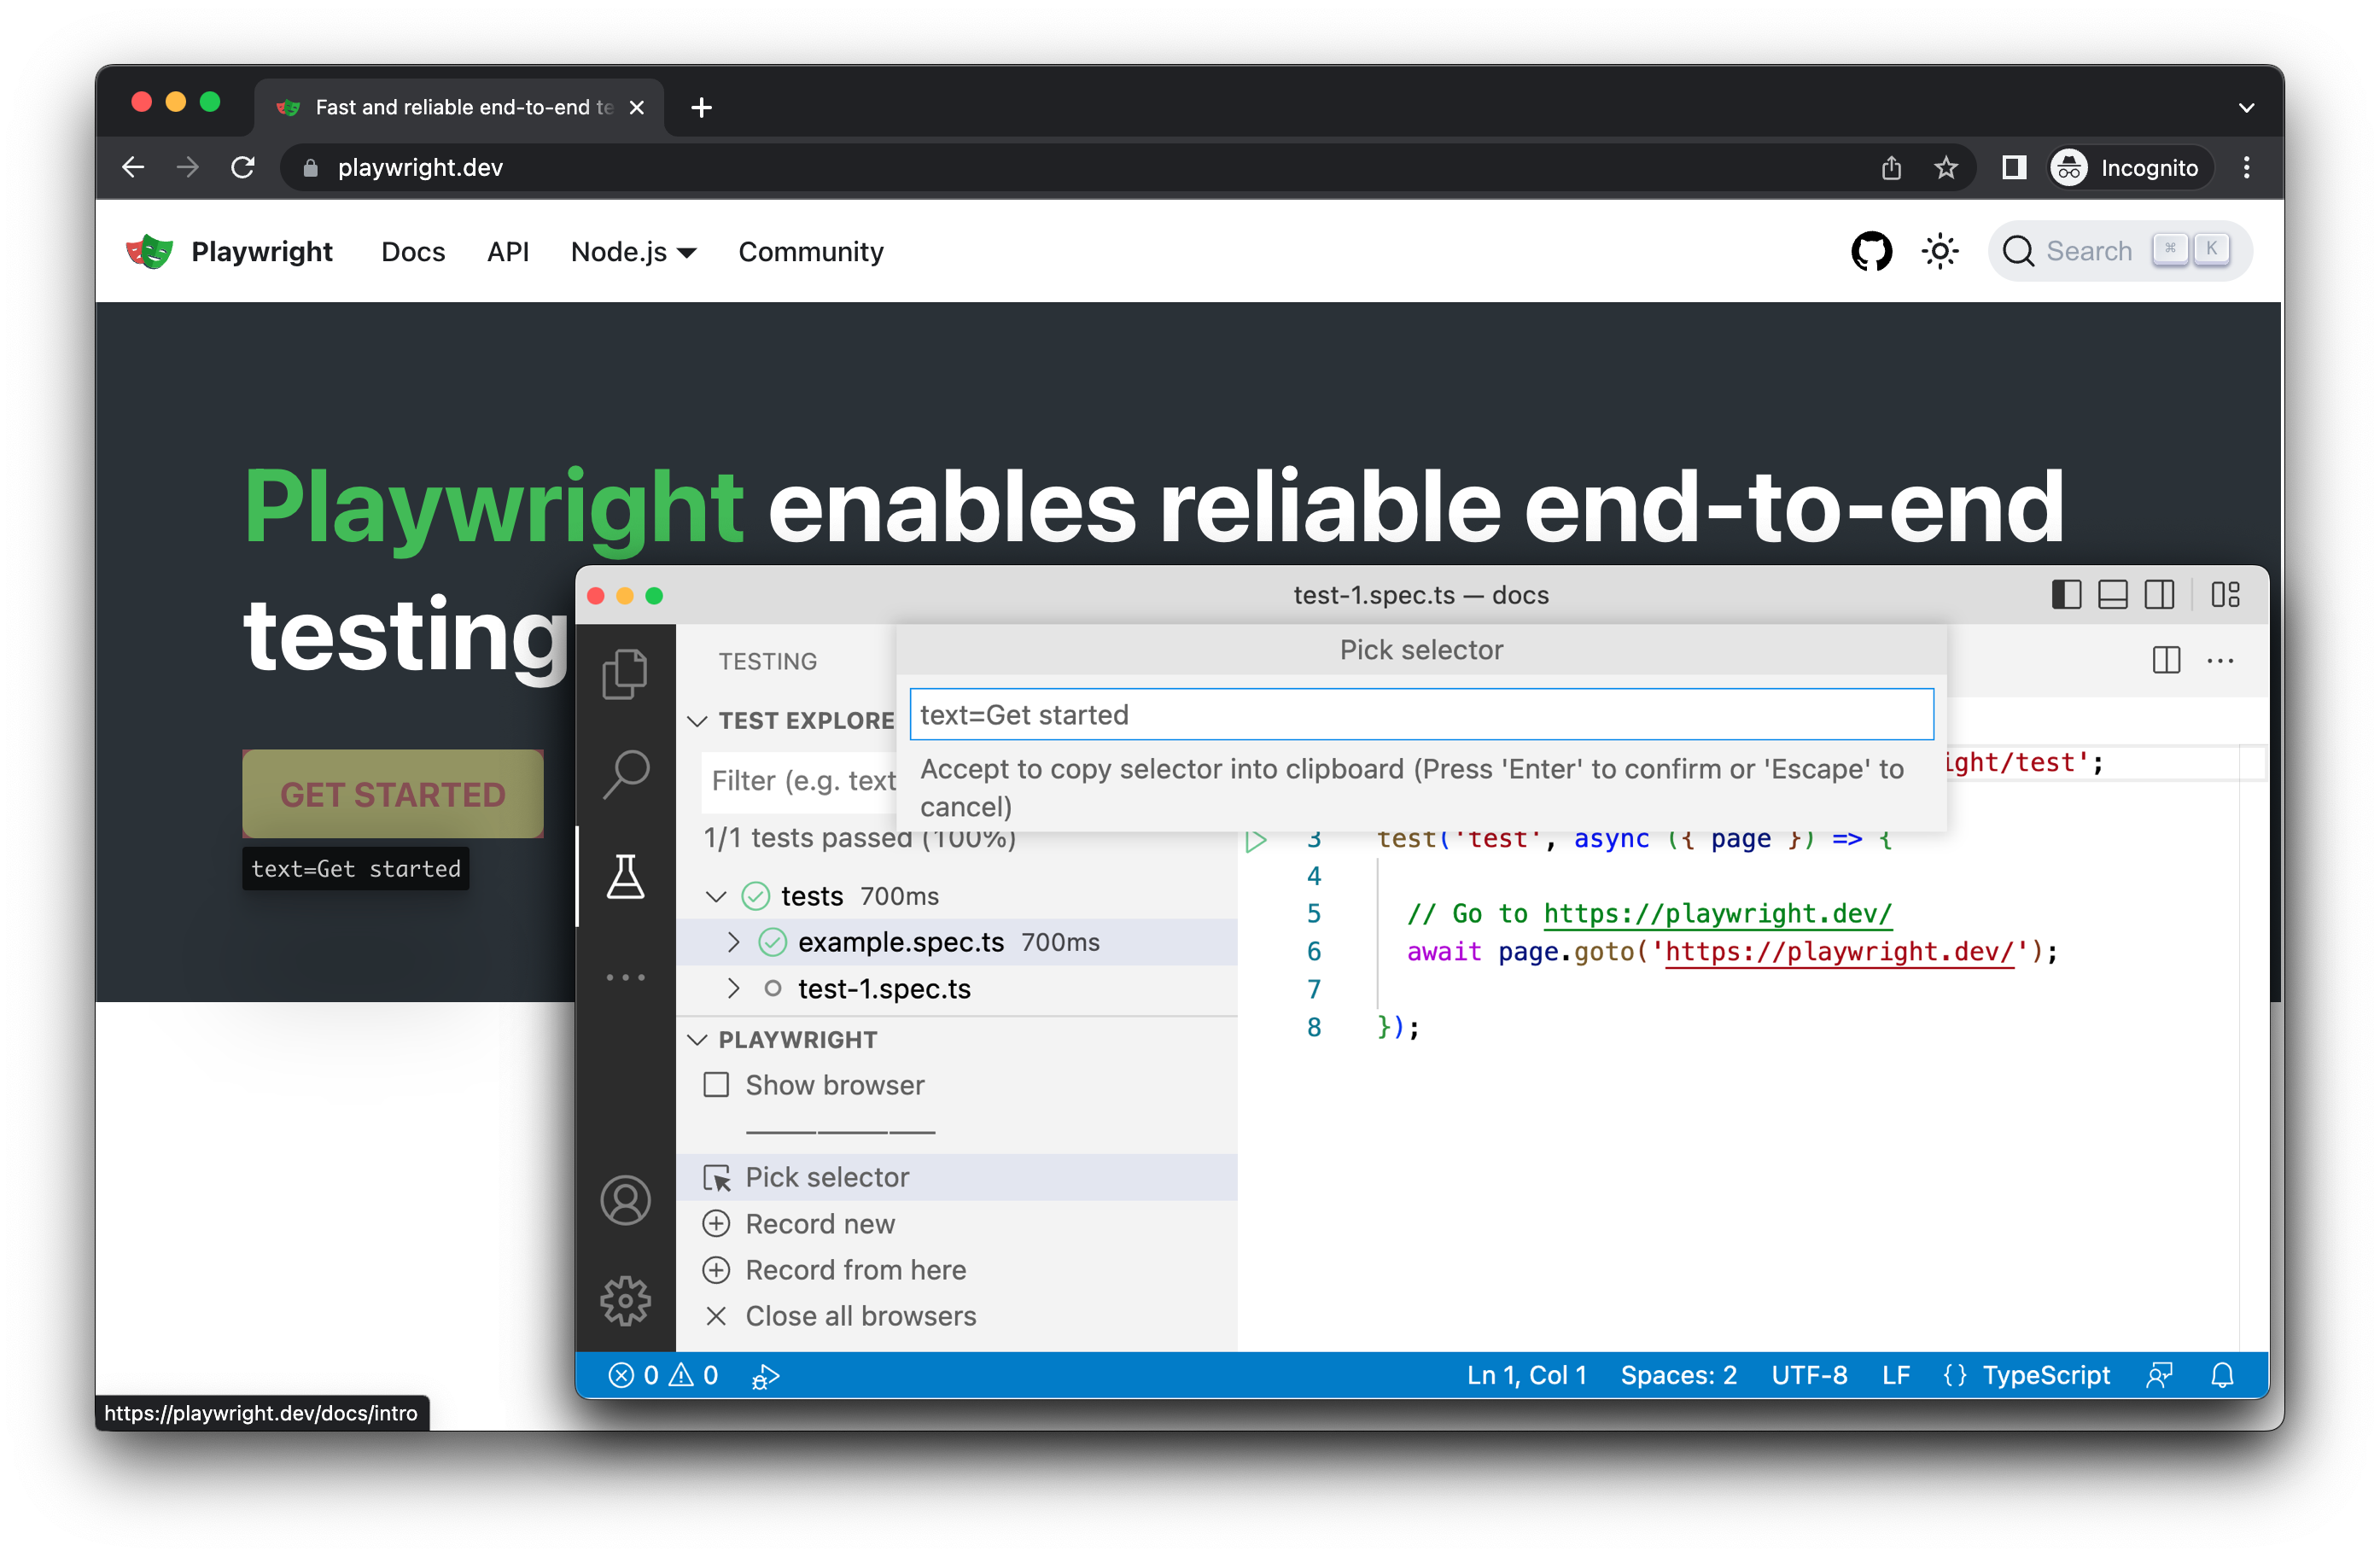Click the Pick selector input field
Screen dimensions: 2380x1557
tap(1421, 714)
